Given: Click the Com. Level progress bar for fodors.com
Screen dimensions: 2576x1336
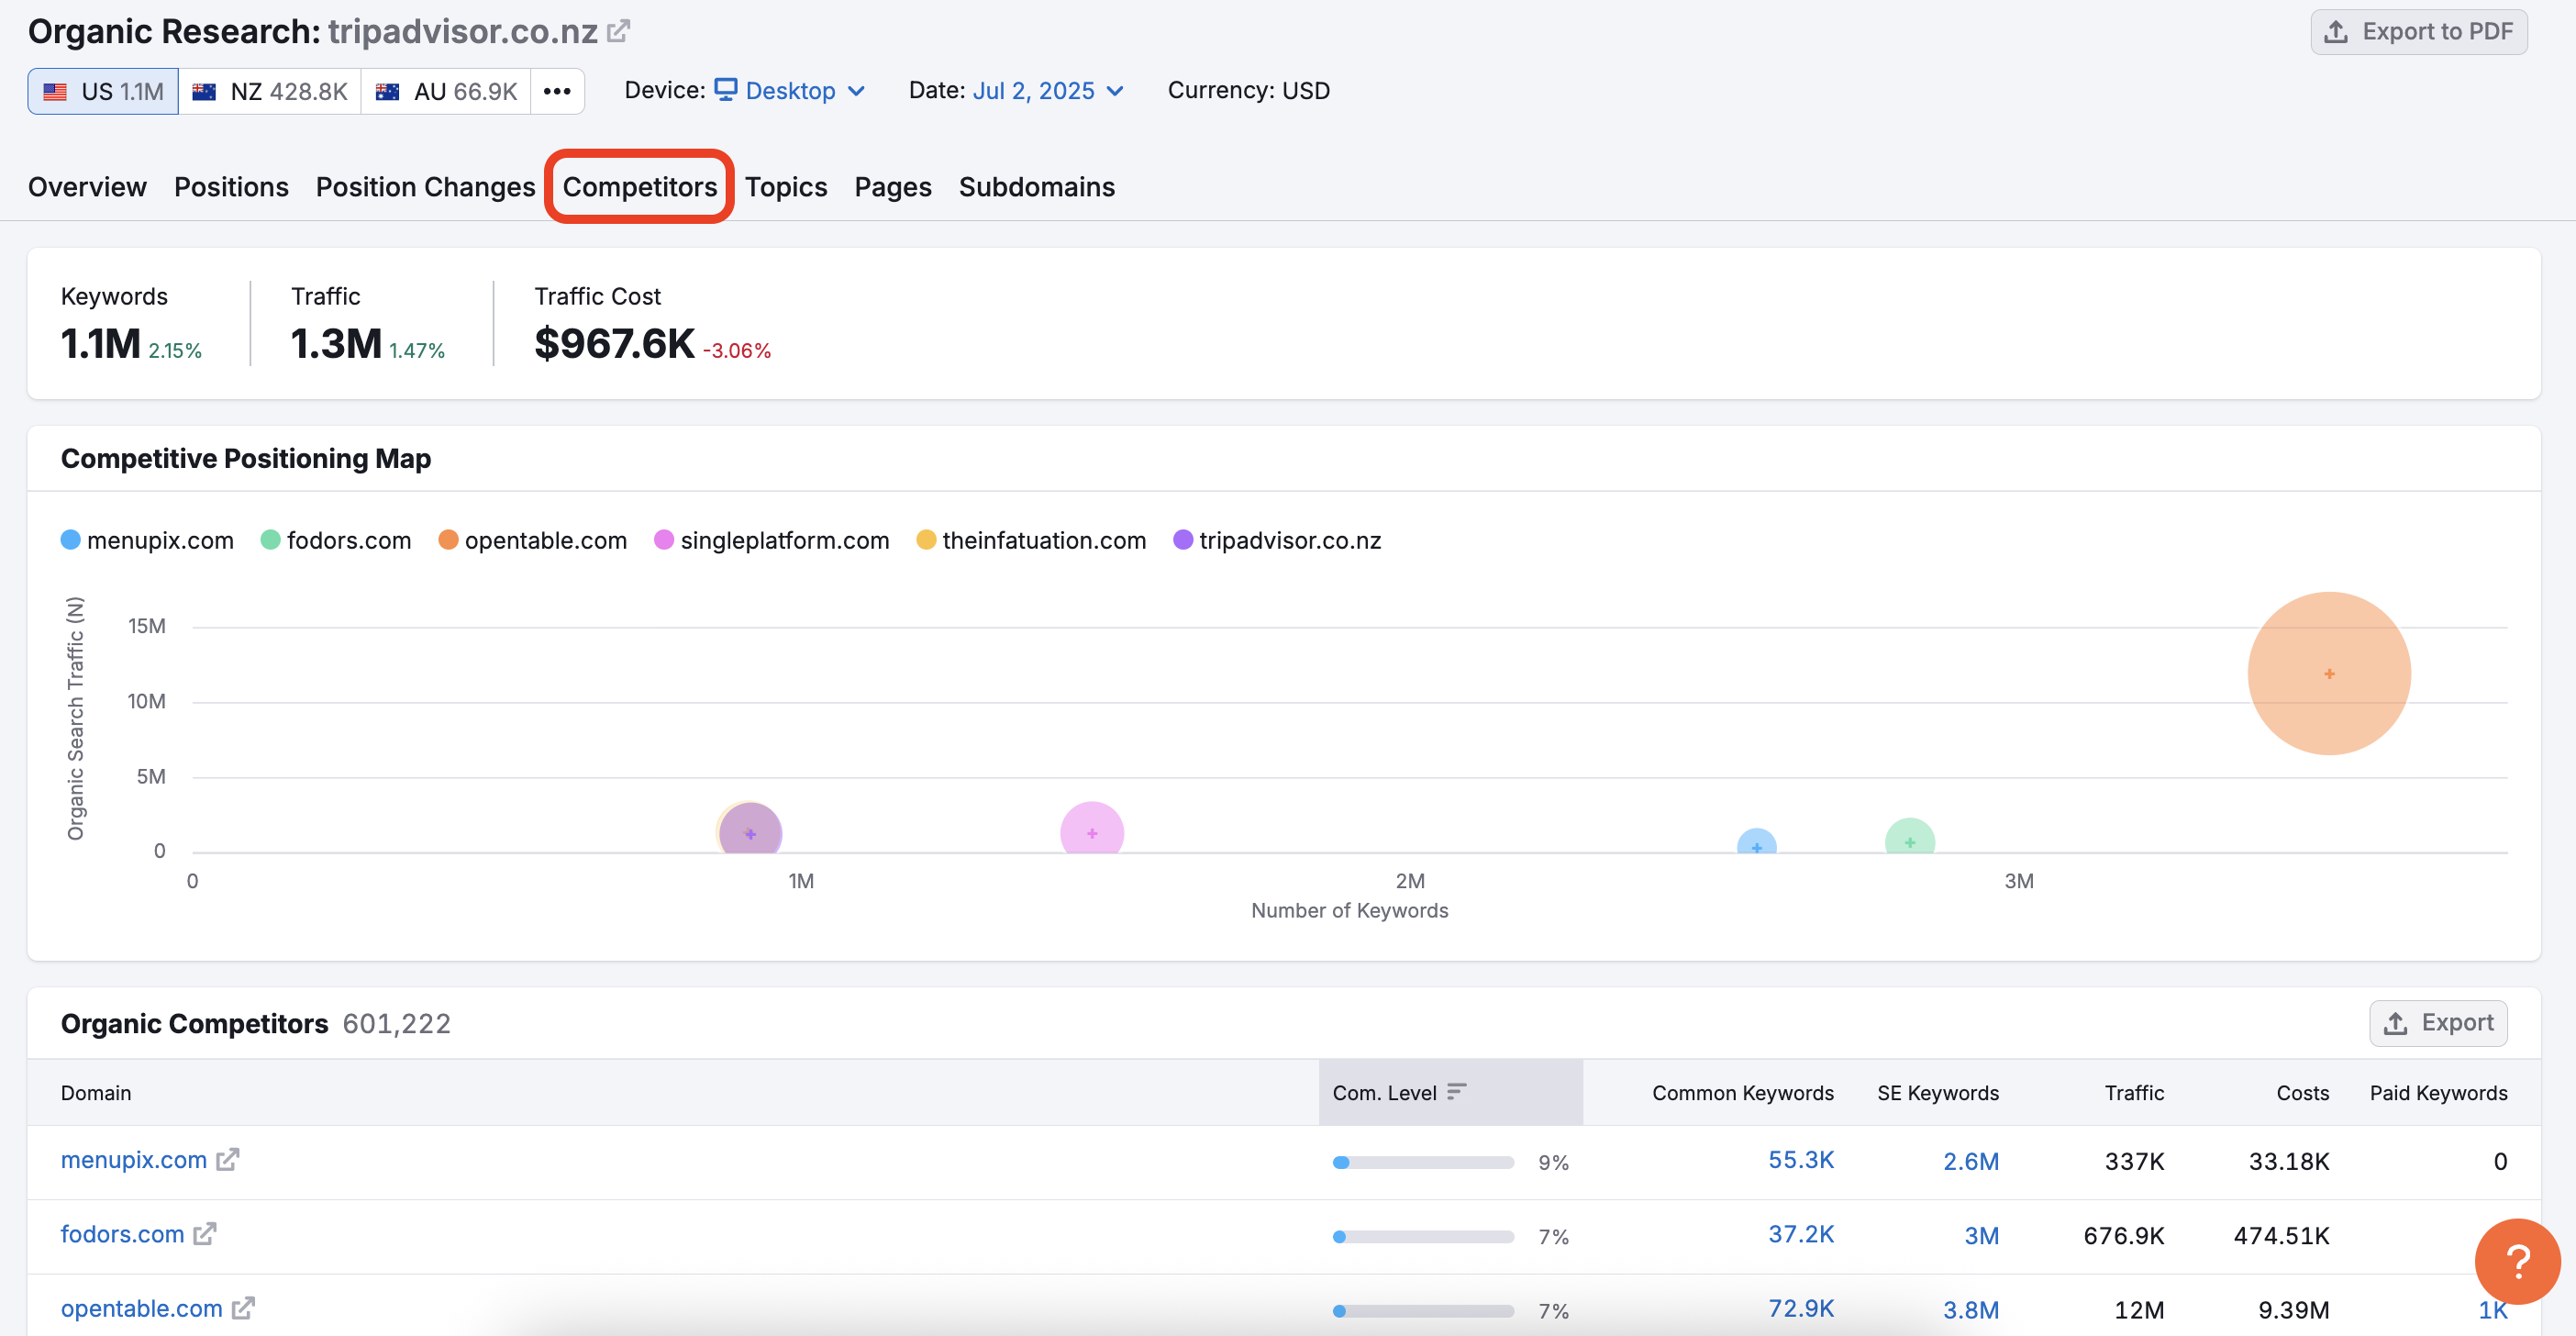Looking at the screenshot, I should point(1422,1236).
